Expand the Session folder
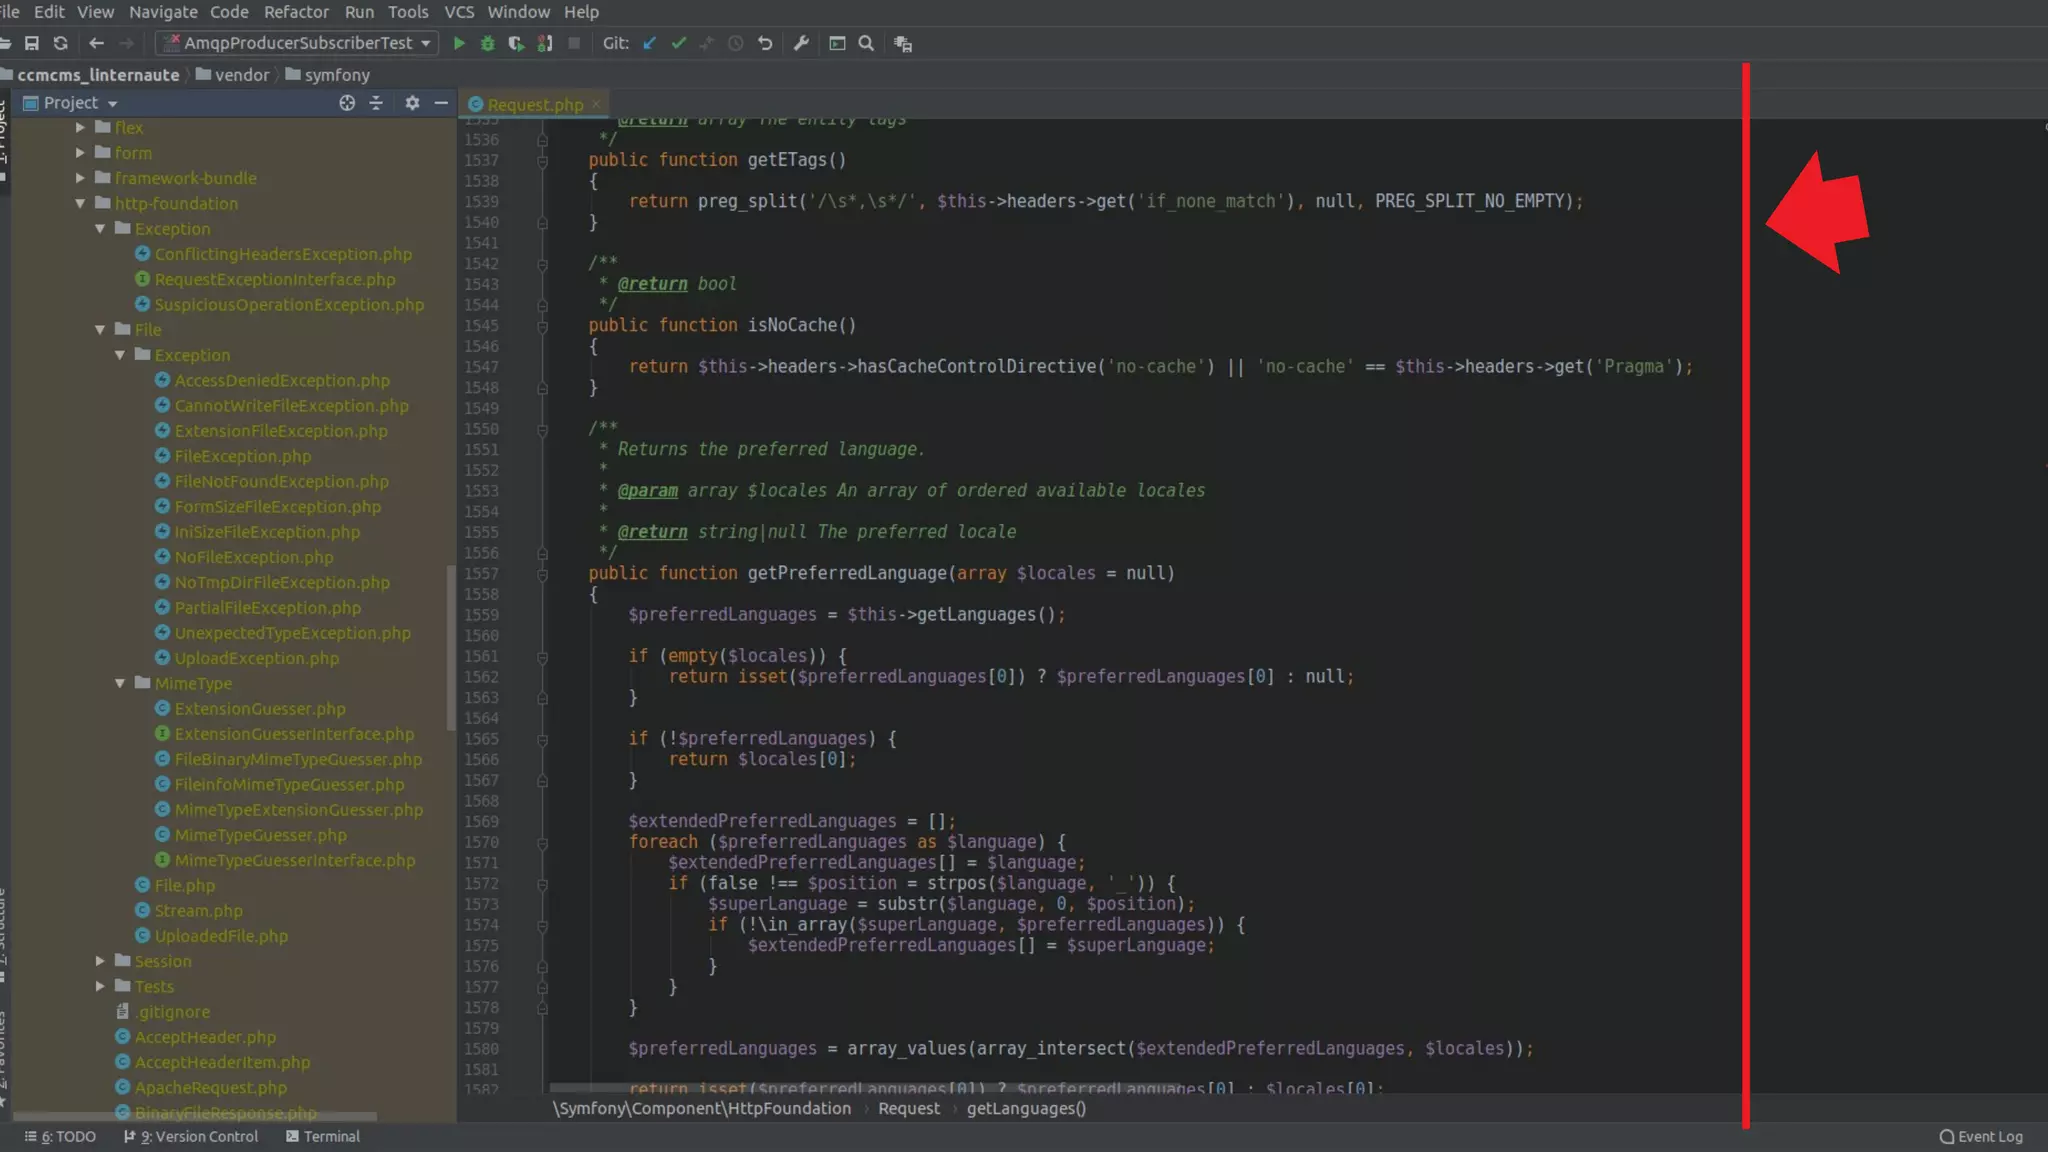The image size is (2048, 1152). [x=100, y=961]
